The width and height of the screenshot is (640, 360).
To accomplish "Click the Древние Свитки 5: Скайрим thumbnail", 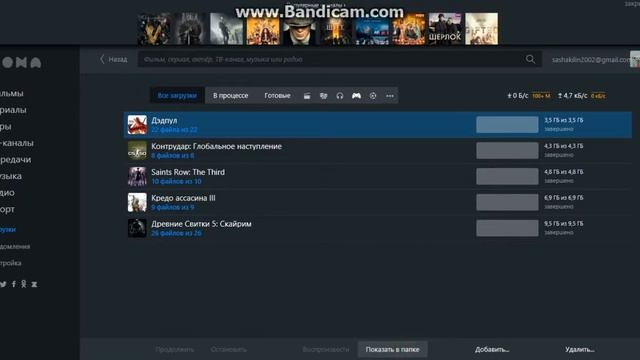I will [x=137, y=228].
